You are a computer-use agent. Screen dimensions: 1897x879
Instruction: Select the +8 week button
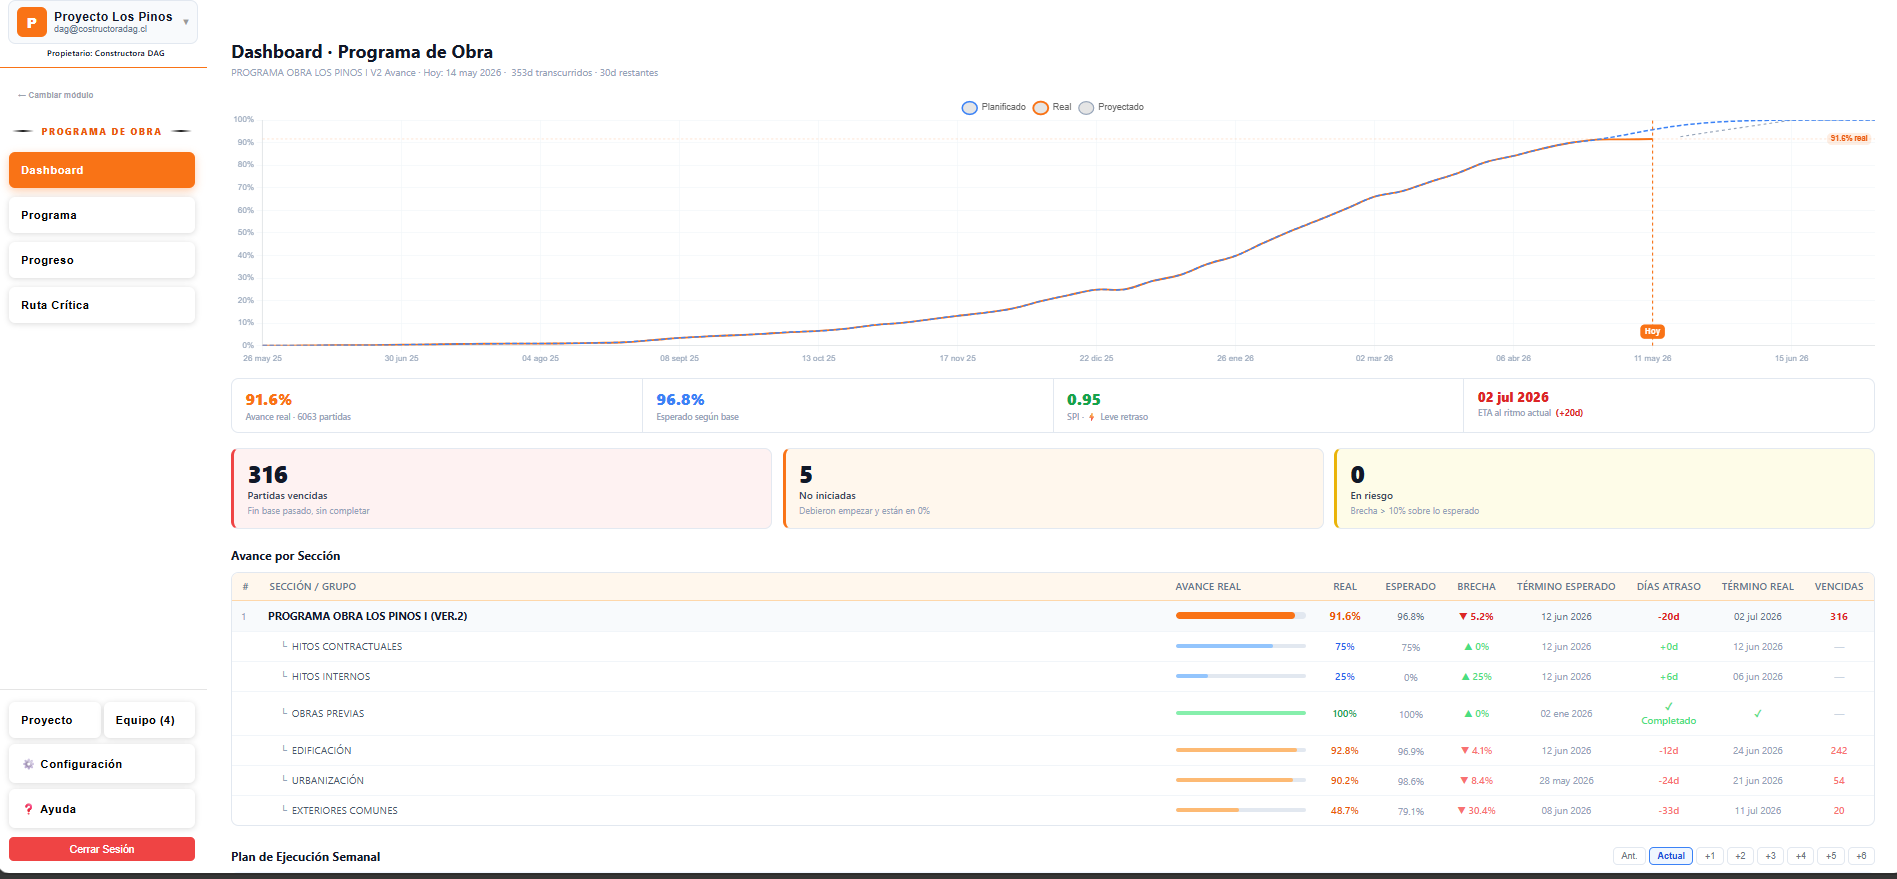point(1861,856)
